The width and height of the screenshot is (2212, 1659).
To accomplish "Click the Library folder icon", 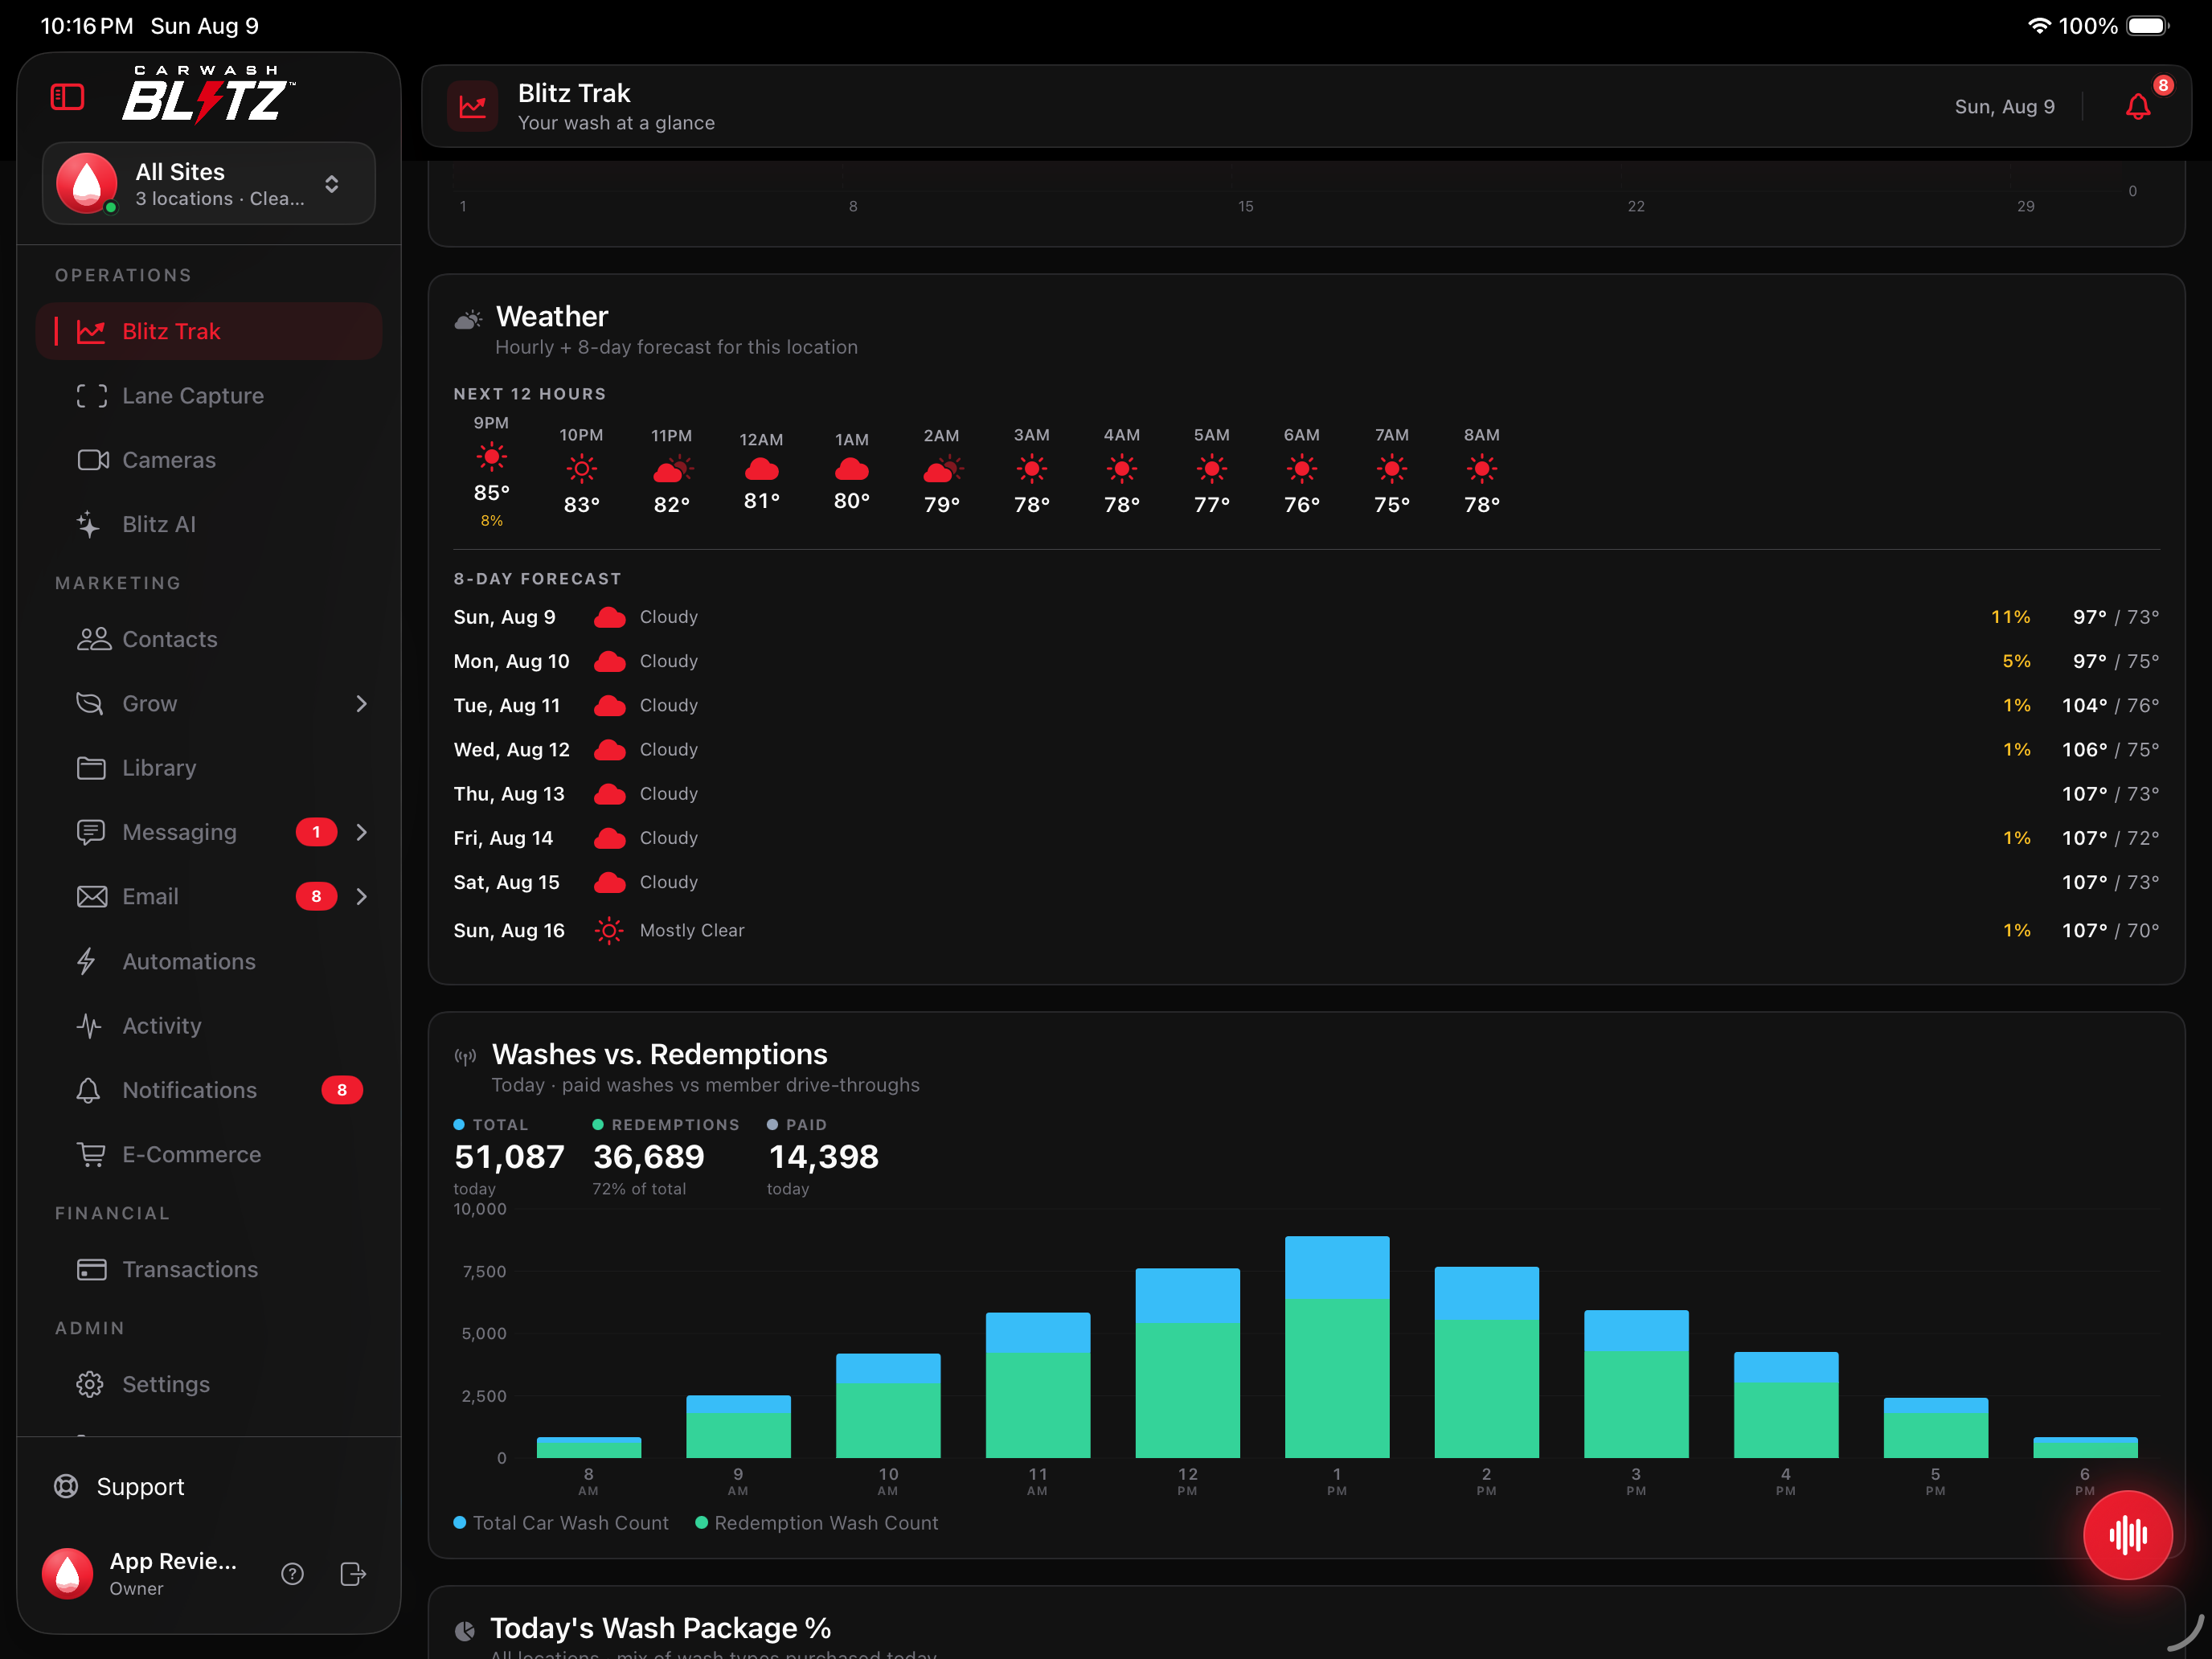I will [91, 768].
